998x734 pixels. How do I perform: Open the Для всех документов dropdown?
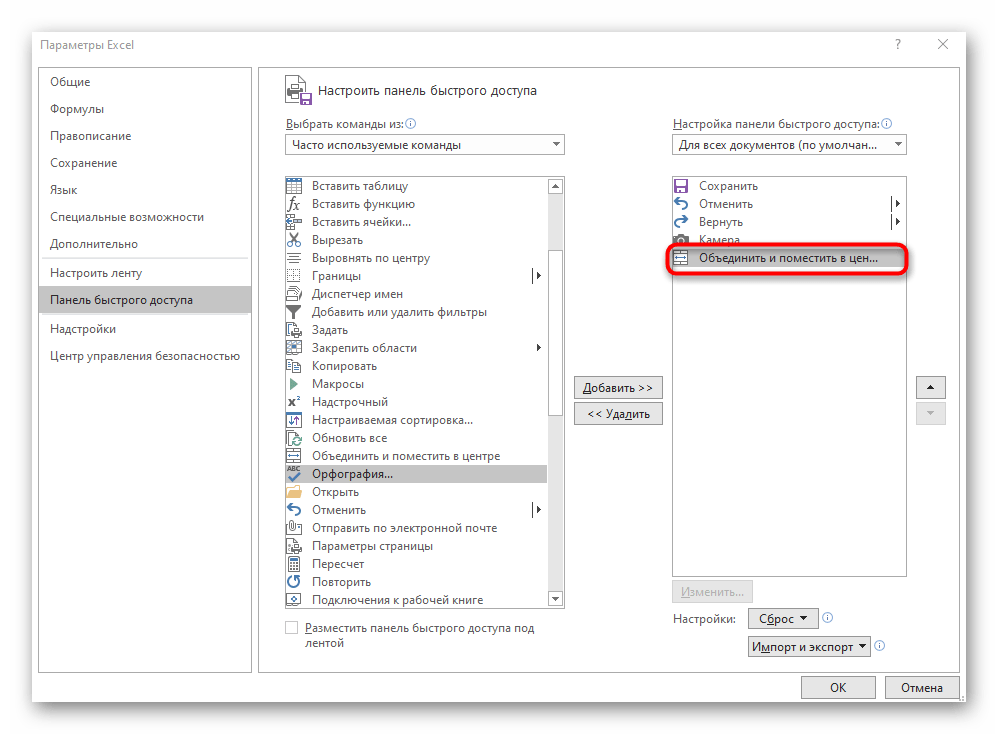click(789, 145)
